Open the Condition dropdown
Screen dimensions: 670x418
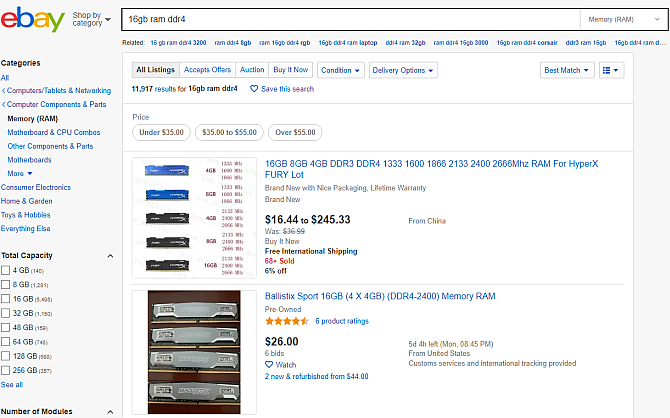[341, 70]
